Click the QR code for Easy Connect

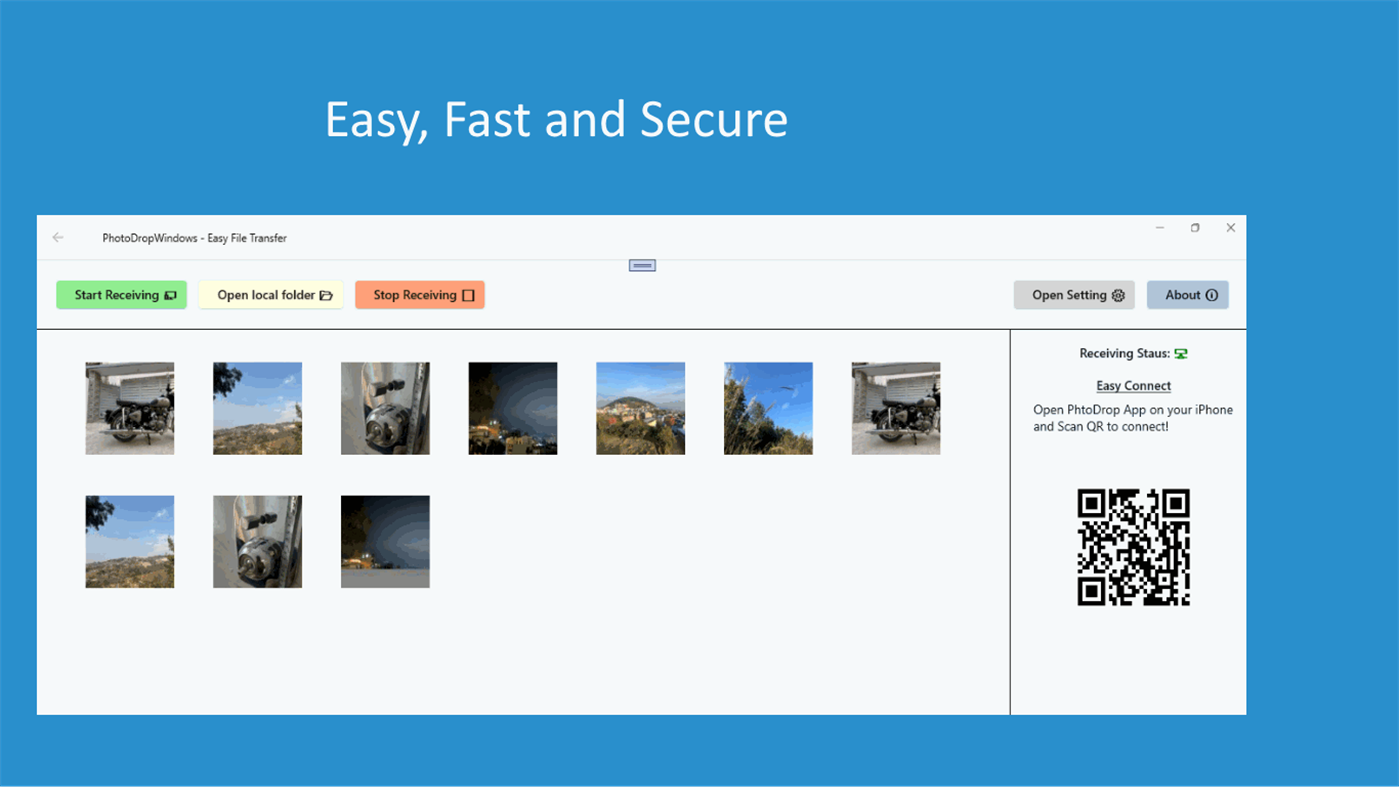point(1133,547)
